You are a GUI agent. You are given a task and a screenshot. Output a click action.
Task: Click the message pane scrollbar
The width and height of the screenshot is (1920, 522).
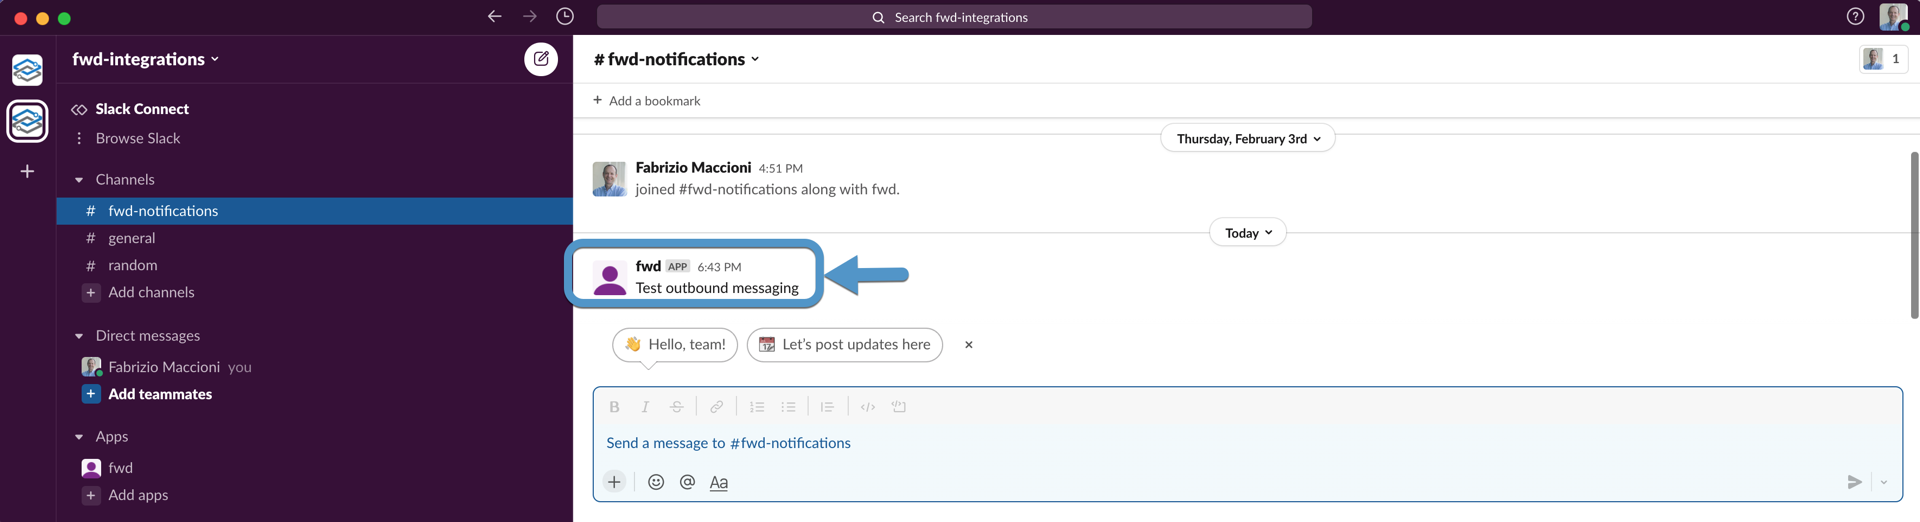click(x=1914, y=235)
